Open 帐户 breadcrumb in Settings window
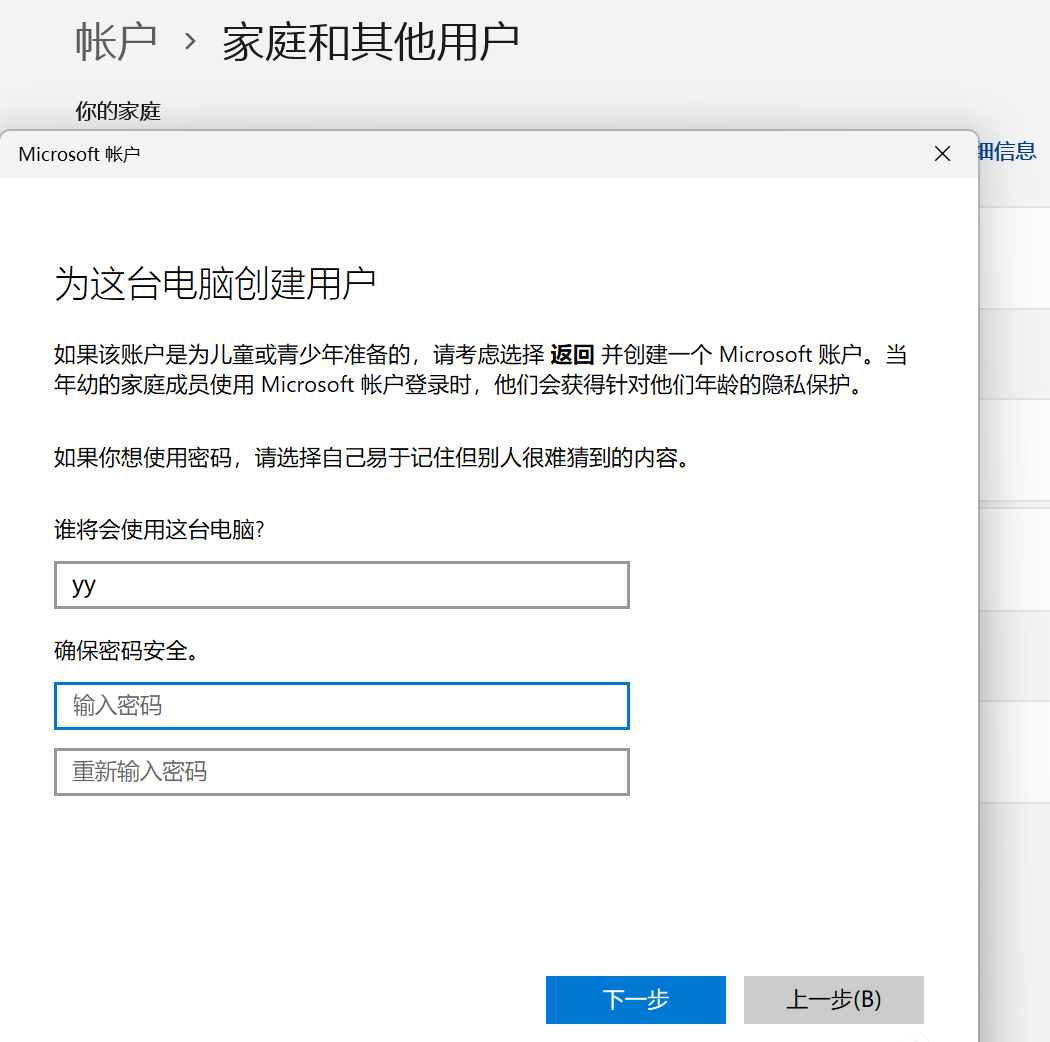 click(x=116, y=42)
